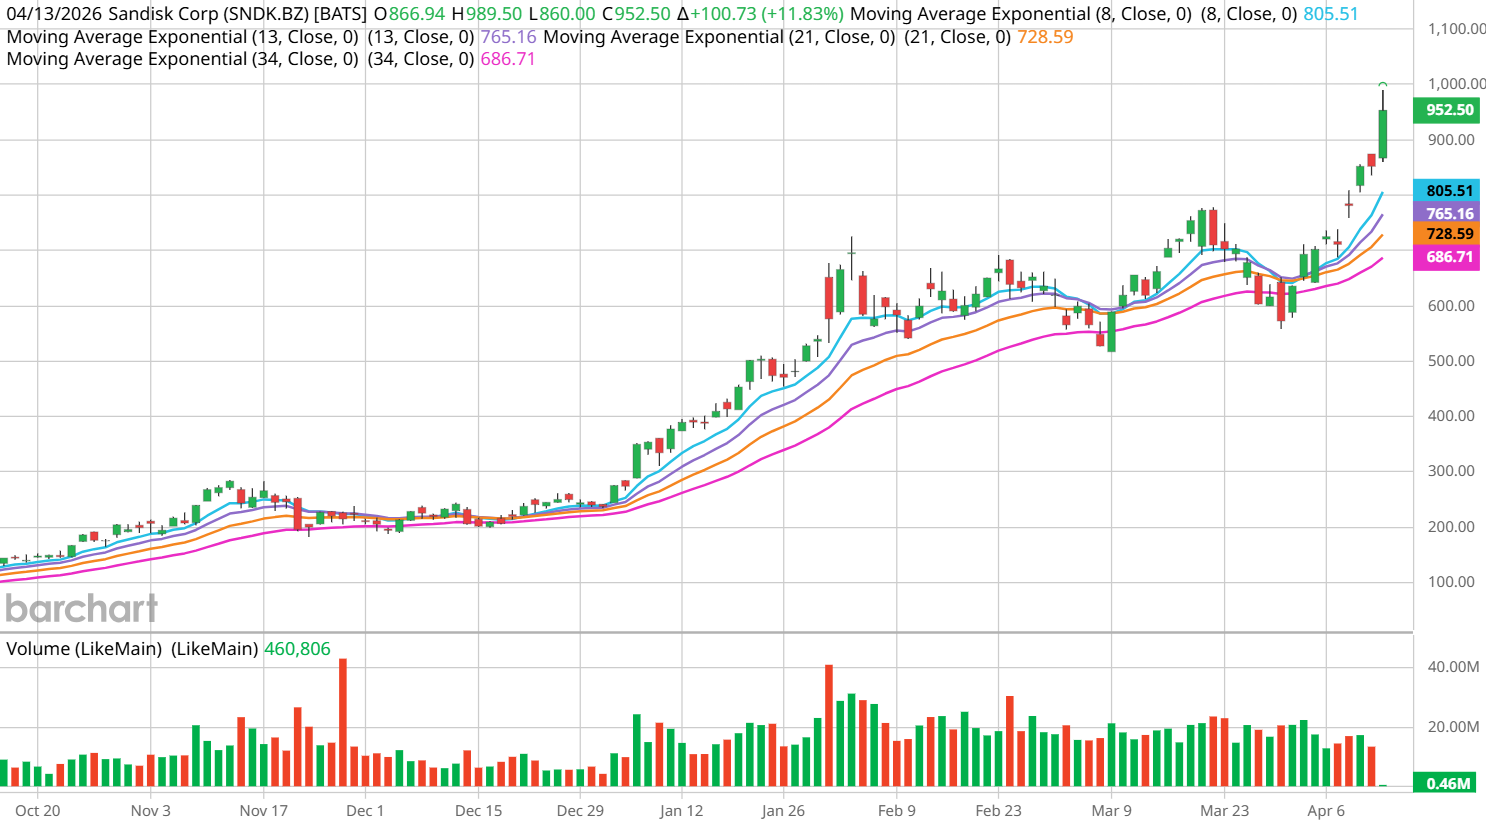The width and height of the screenshot is (1486, 826).
Task: Select the Moving Average Exponential (34, Close, 0) legend
Action: coord(182,59)
